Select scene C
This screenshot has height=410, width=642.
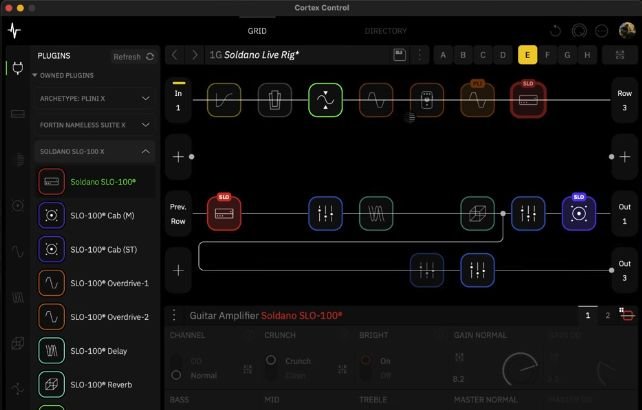483,55
